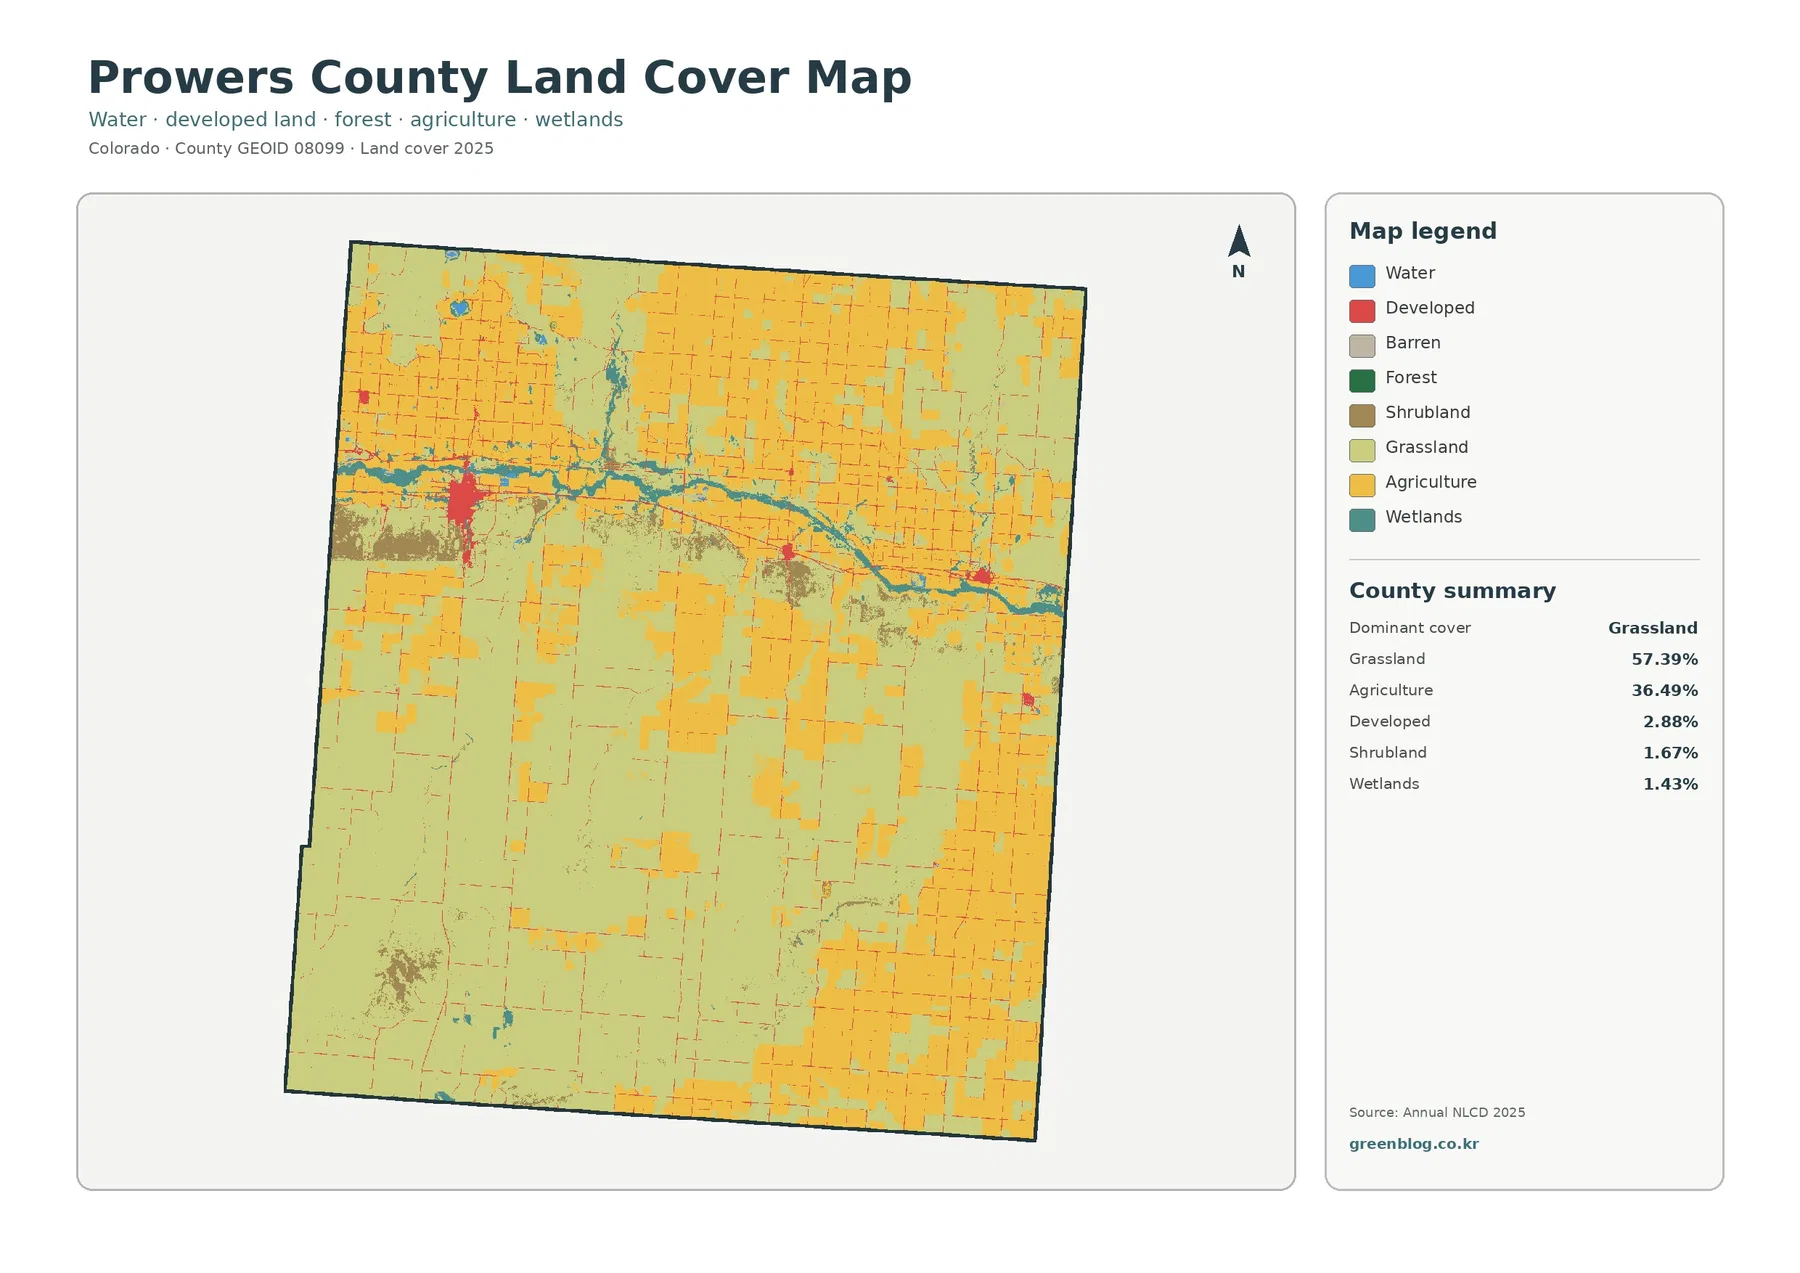Click the '1.67%' shrubland value
Viewport: 1800px width, 1273px height.
(x=1671, y=752)
